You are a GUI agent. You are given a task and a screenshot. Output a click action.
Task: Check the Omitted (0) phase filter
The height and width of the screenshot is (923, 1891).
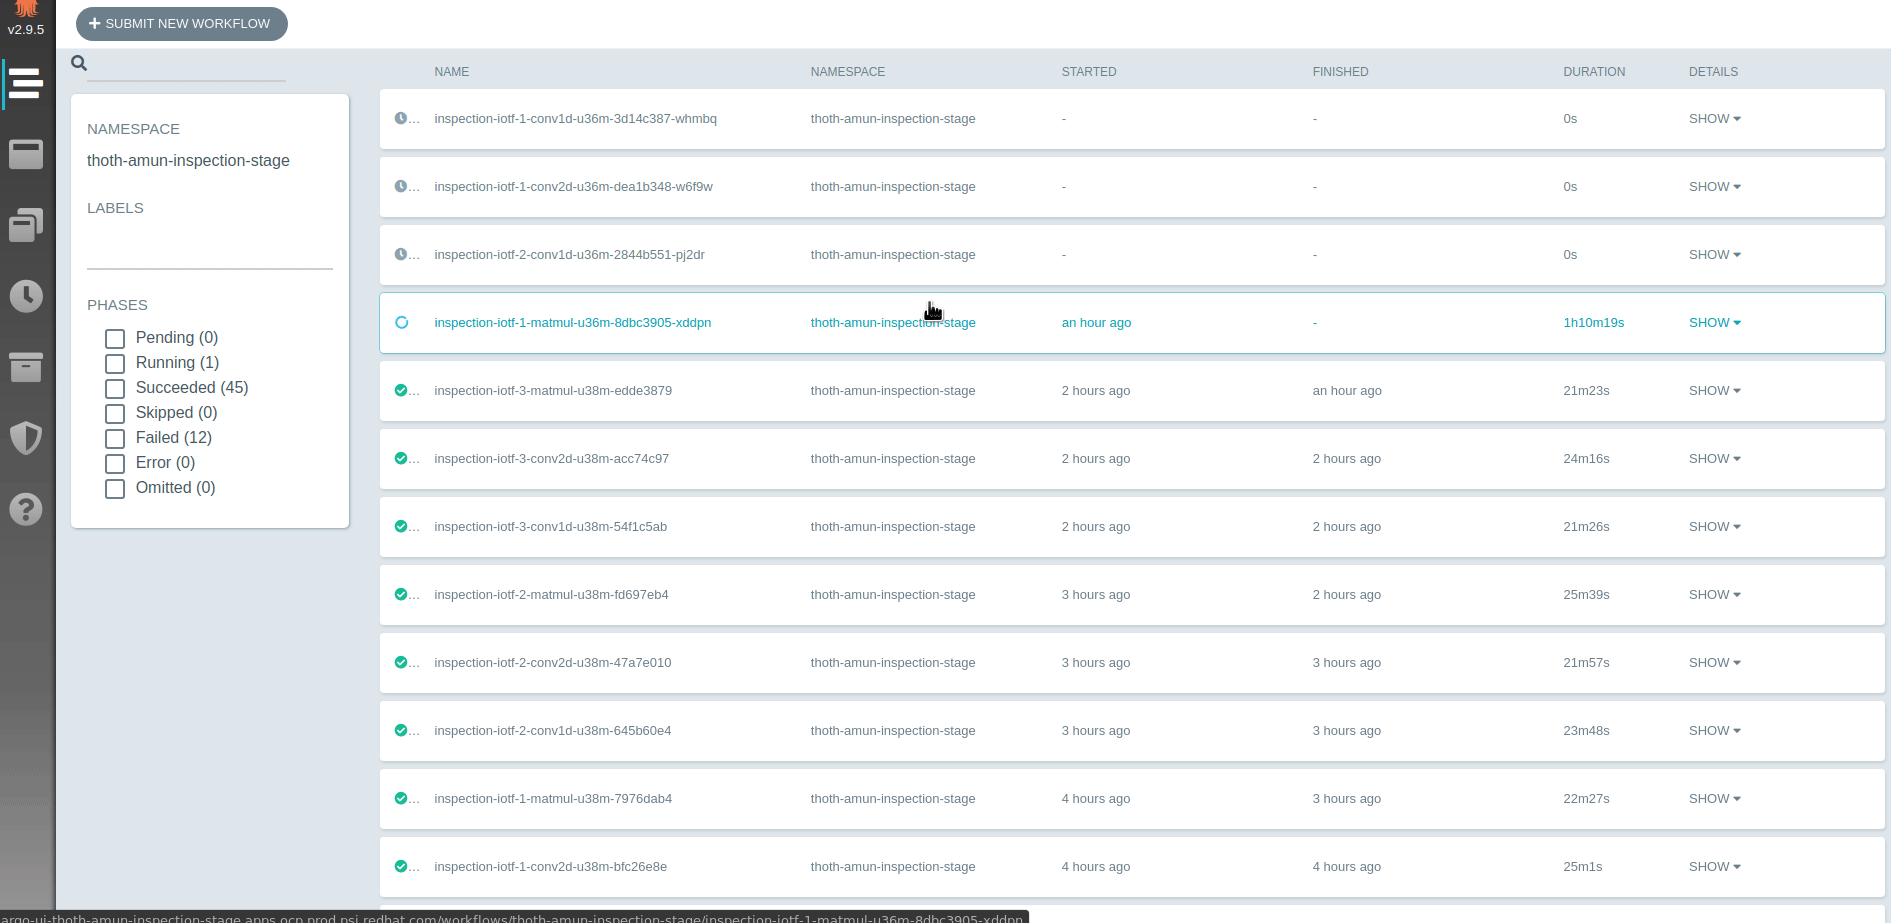point(115,489)
